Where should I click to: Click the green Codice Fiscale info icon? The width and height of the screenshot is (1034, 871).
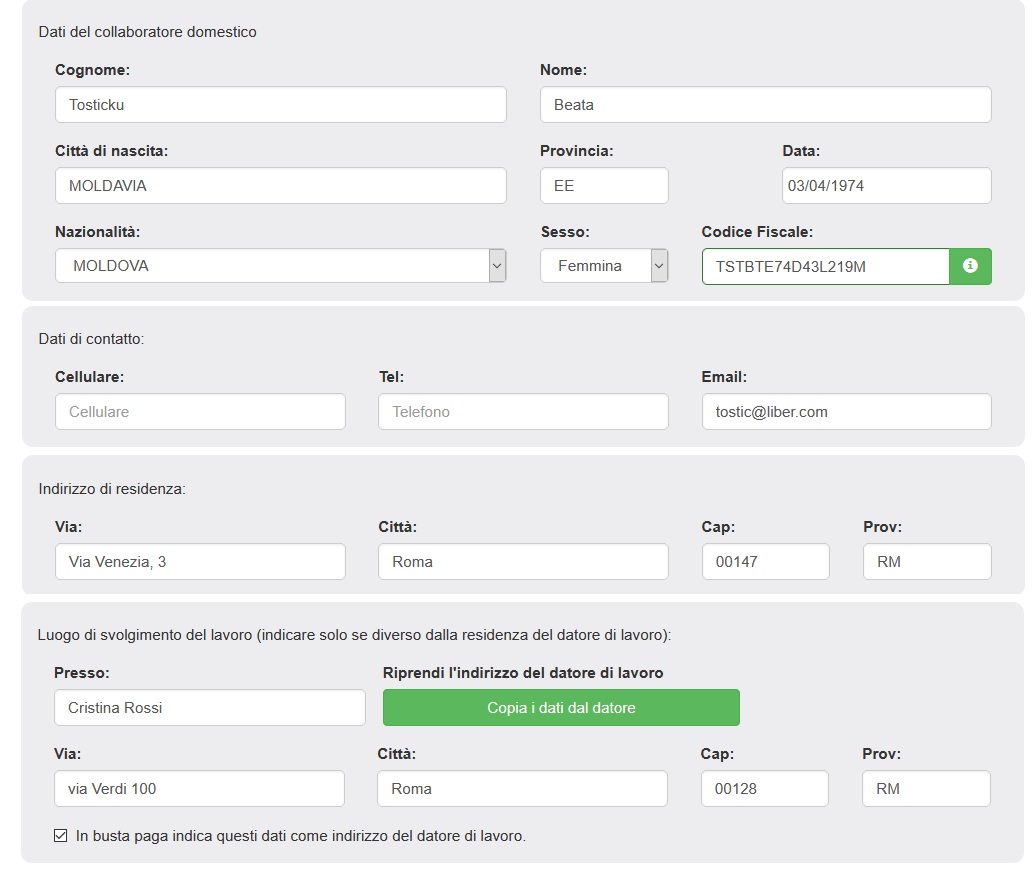point(970,266)
